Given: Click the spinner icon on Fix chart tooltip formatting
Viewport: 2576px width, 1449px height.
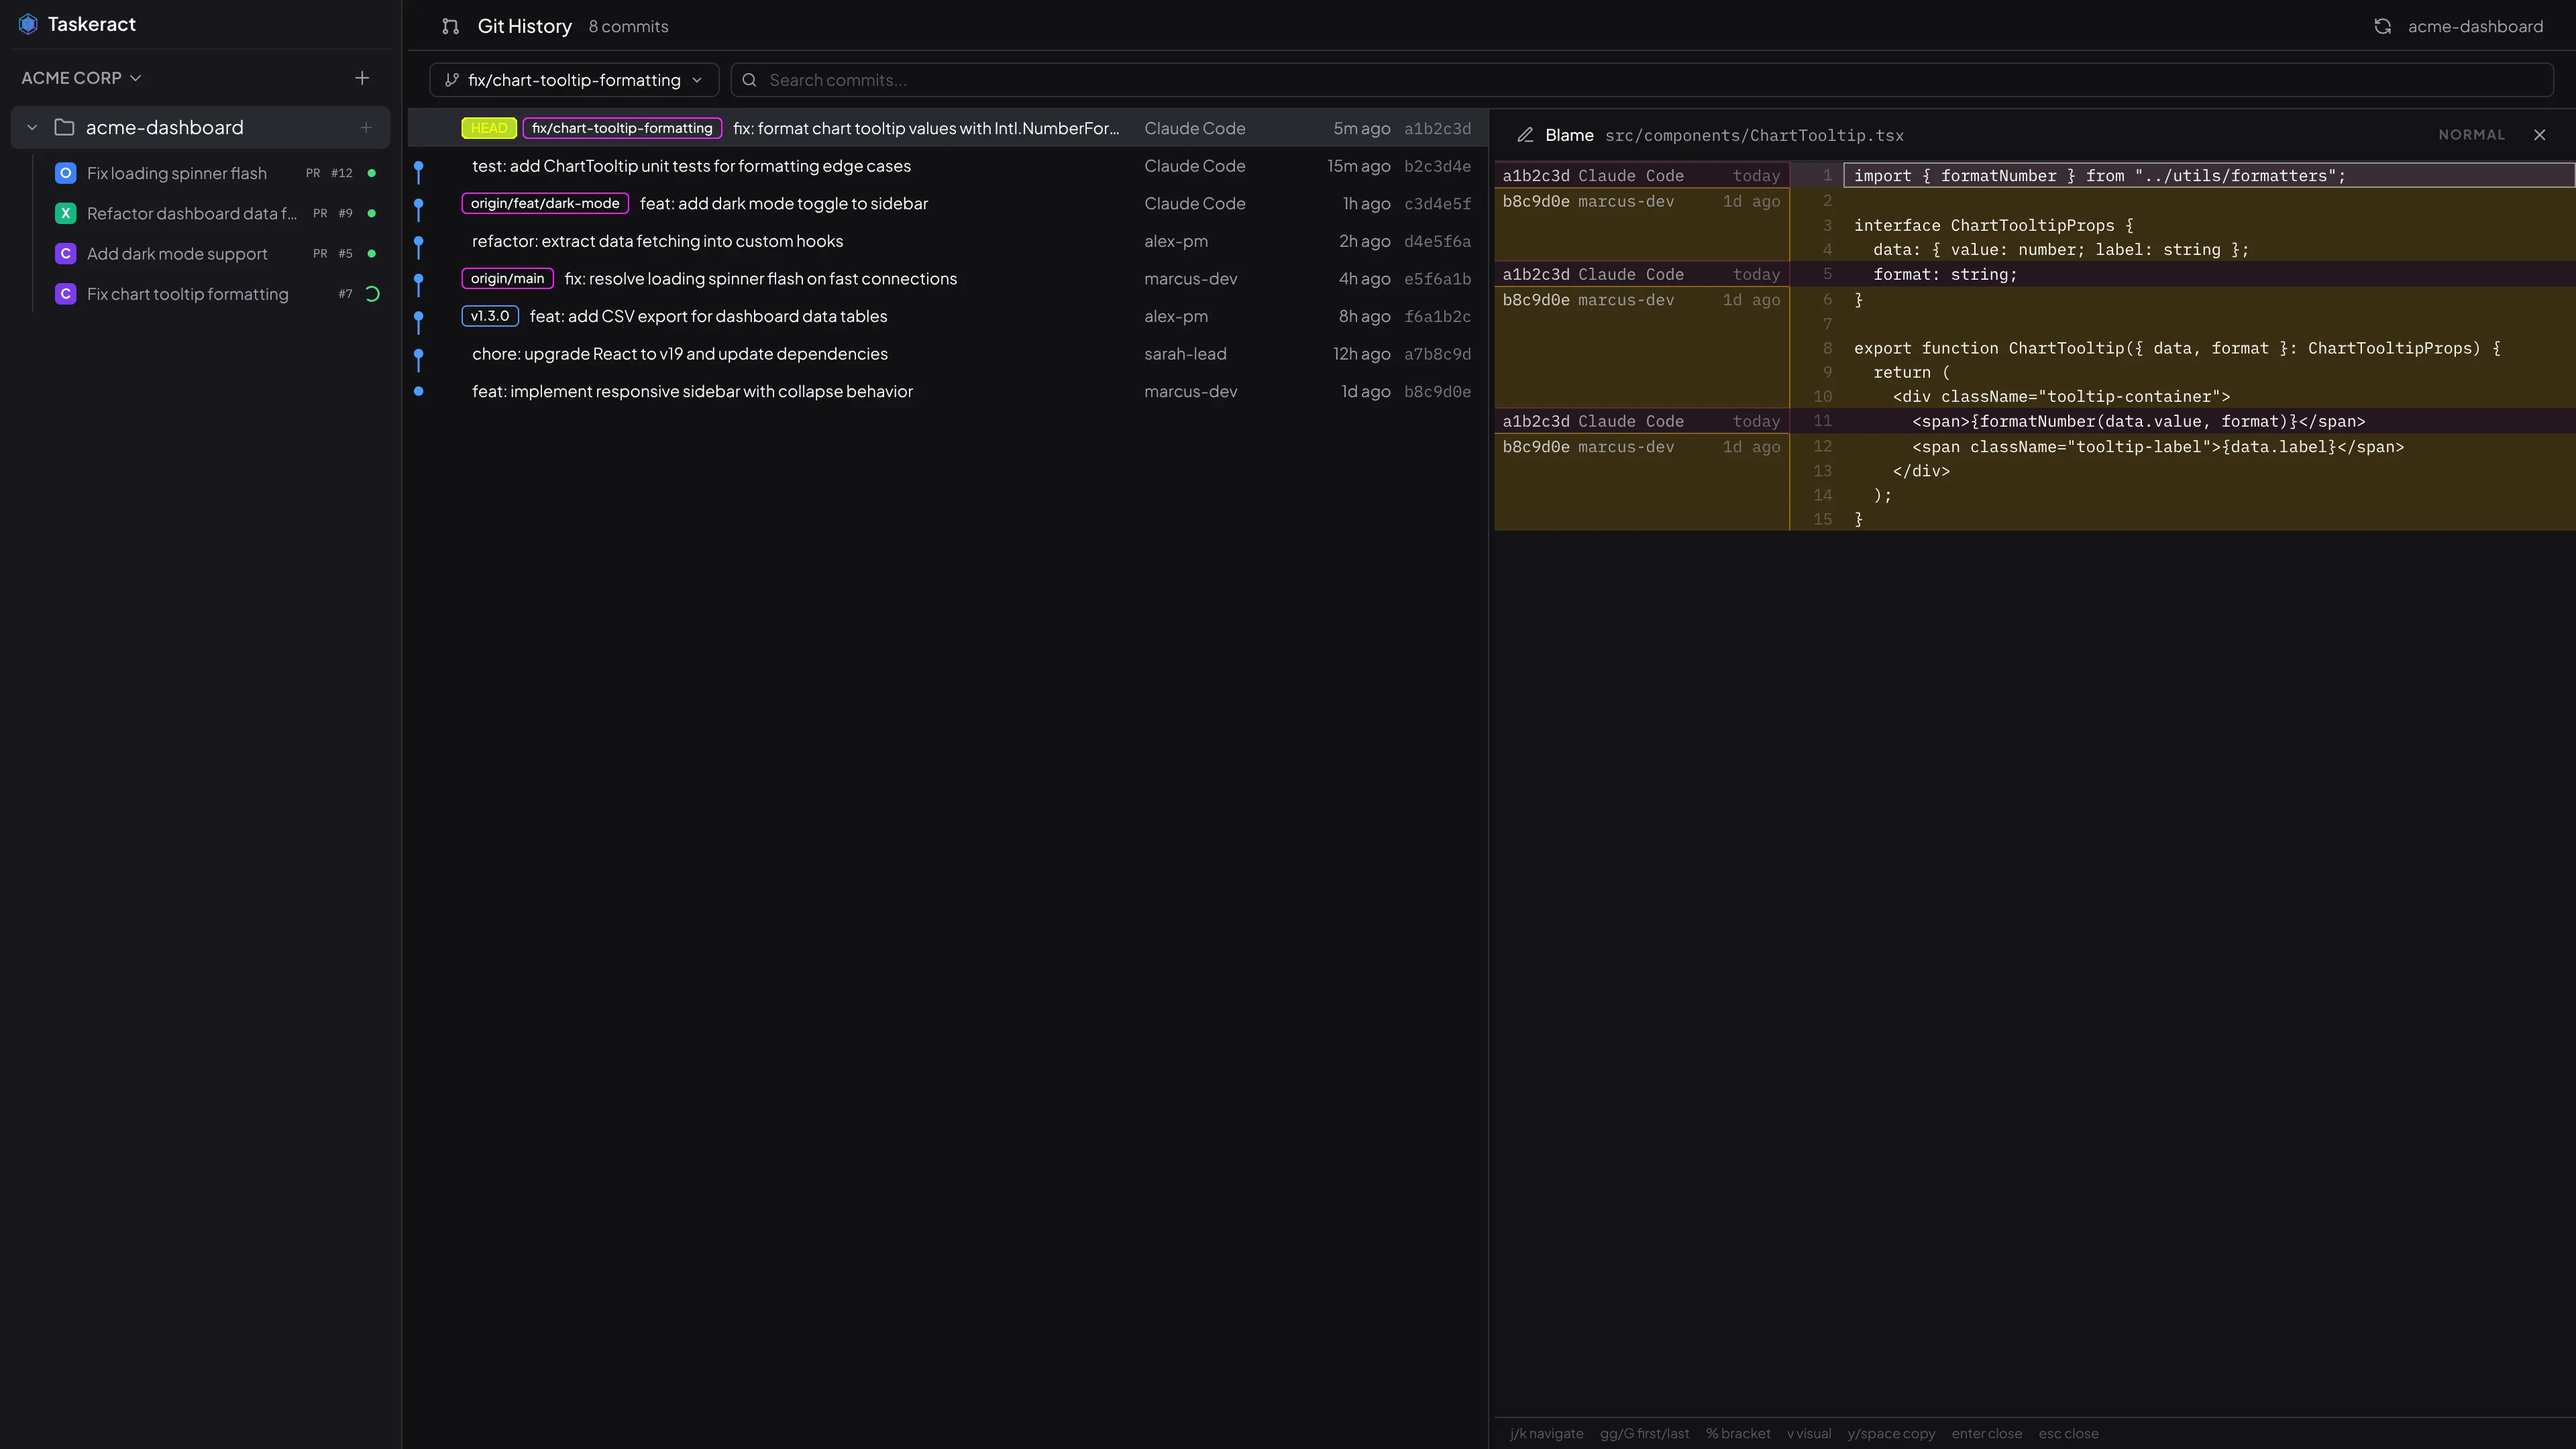Looking at the screenshot, I should 371,294.
